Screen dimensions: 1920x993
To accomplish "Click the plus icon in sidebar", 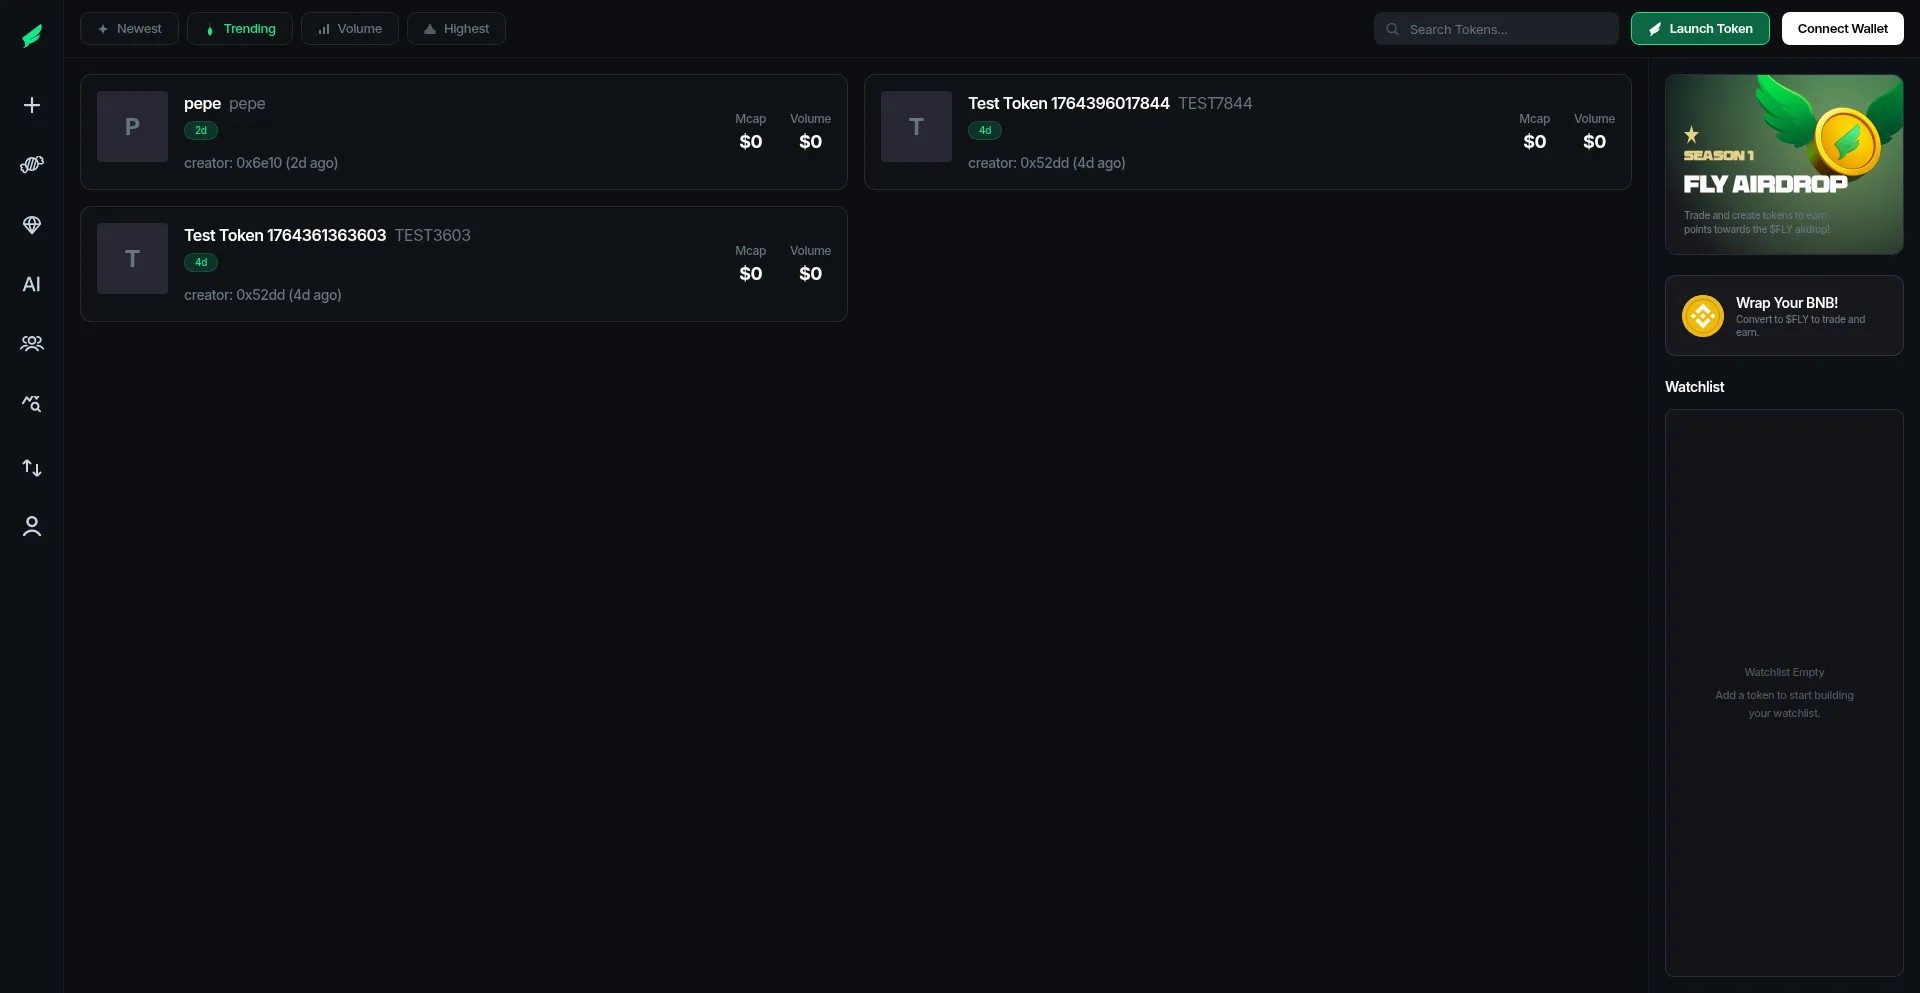I will 32,105.
